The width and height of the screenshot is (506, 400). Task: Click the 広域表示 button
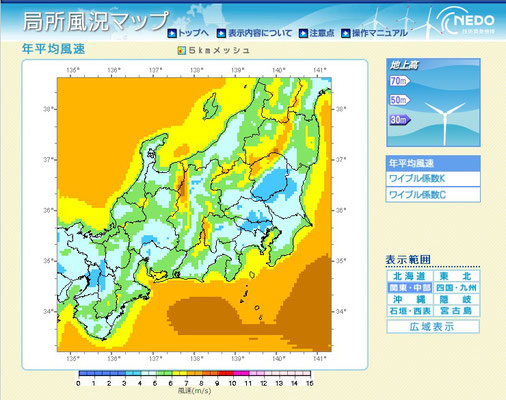pyautogui.click(x=433, y=327)
